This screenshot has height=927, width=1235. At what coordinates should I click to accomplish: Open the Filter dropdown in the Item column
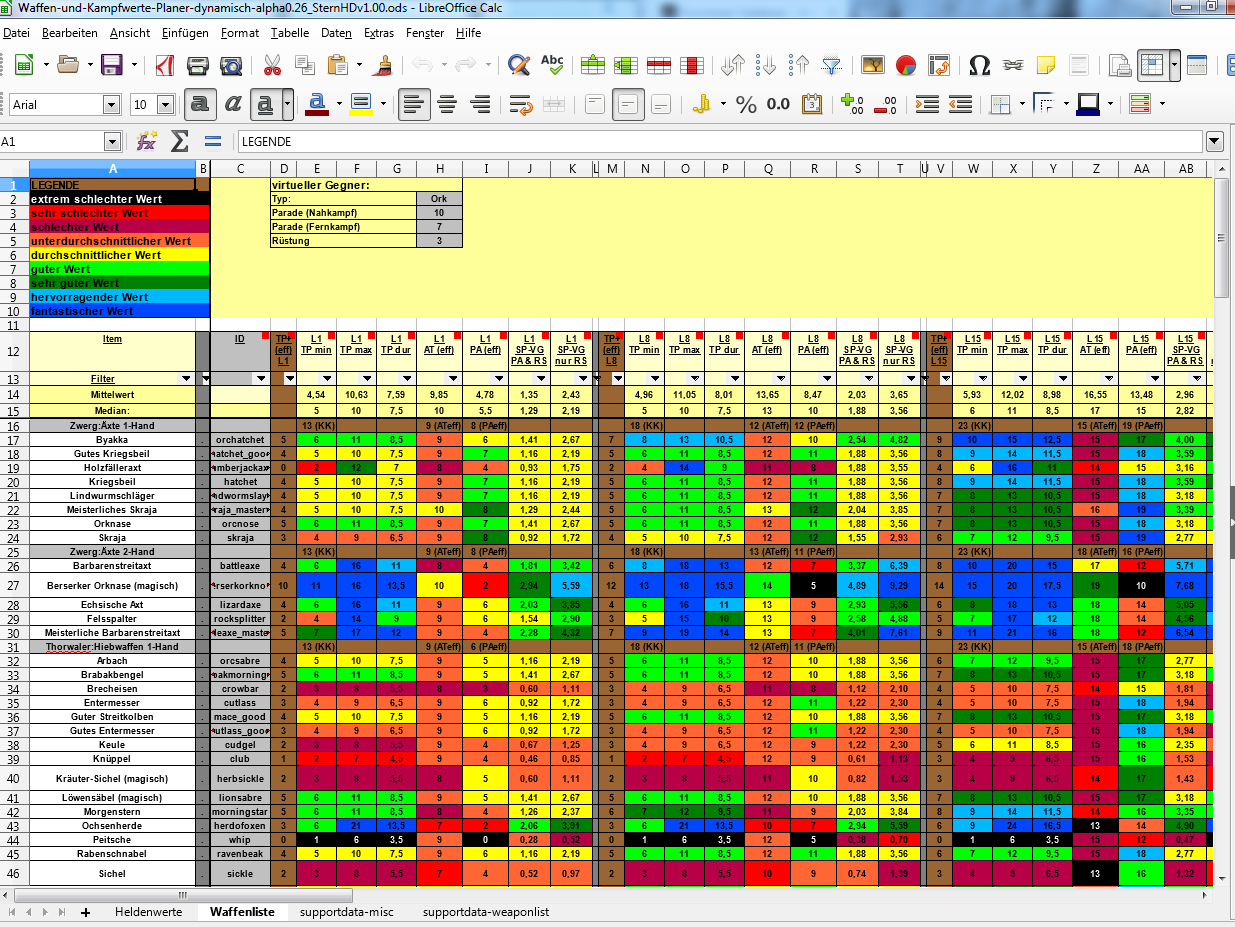(186, 379)
